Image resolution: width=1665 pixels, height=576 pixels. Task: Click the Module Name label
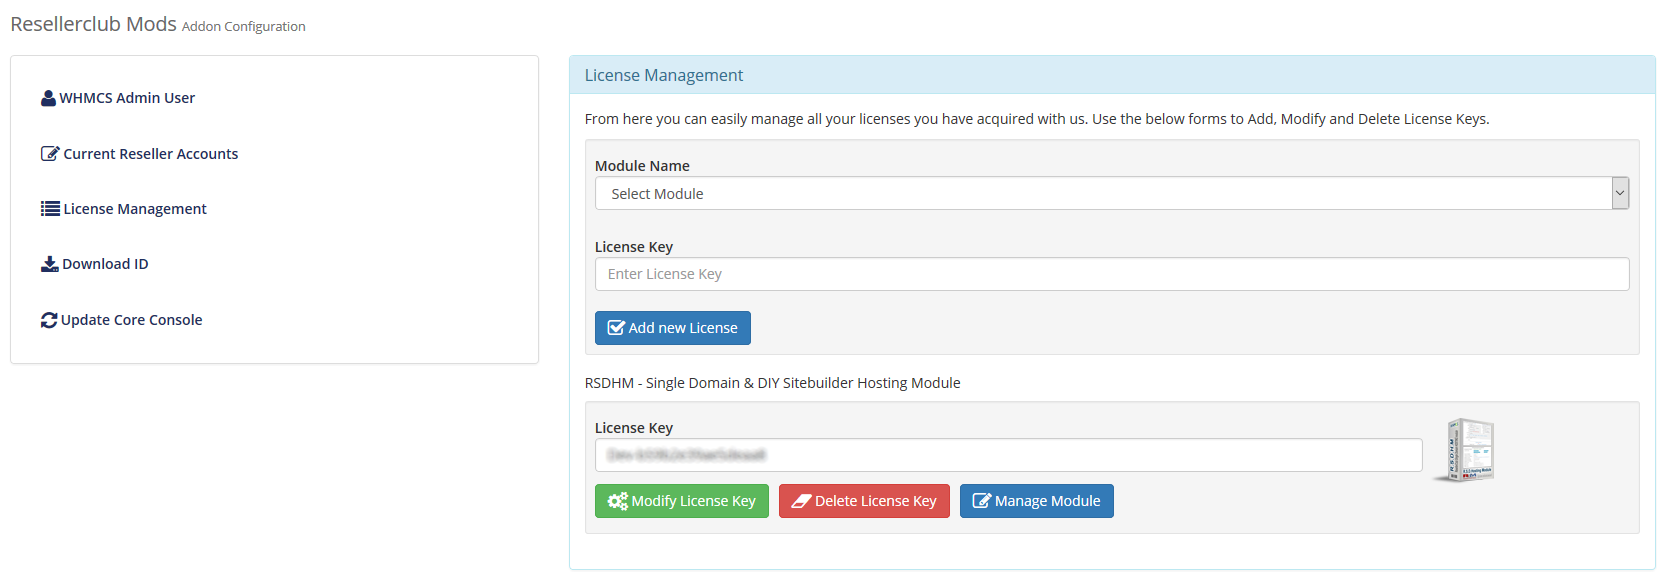click(642, 166)
